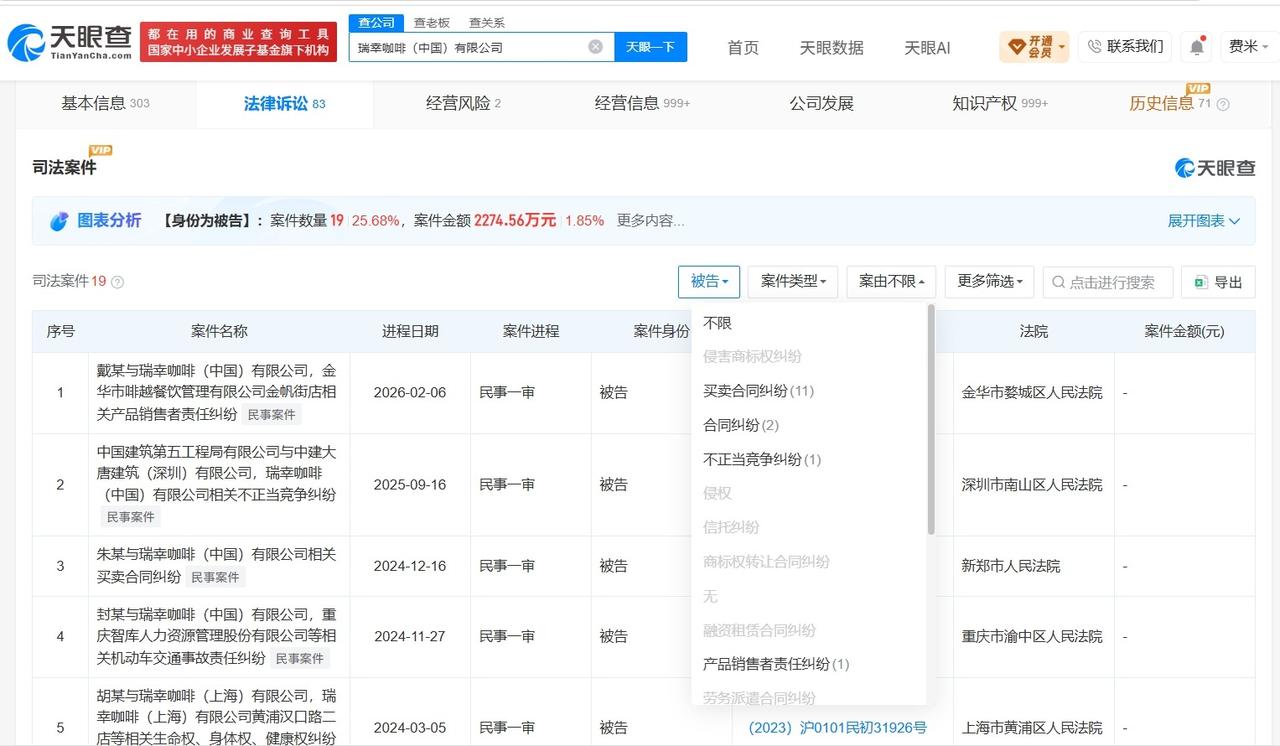Click the 天眼查 logo beside the 司法案件 heading

(1215, 167)
